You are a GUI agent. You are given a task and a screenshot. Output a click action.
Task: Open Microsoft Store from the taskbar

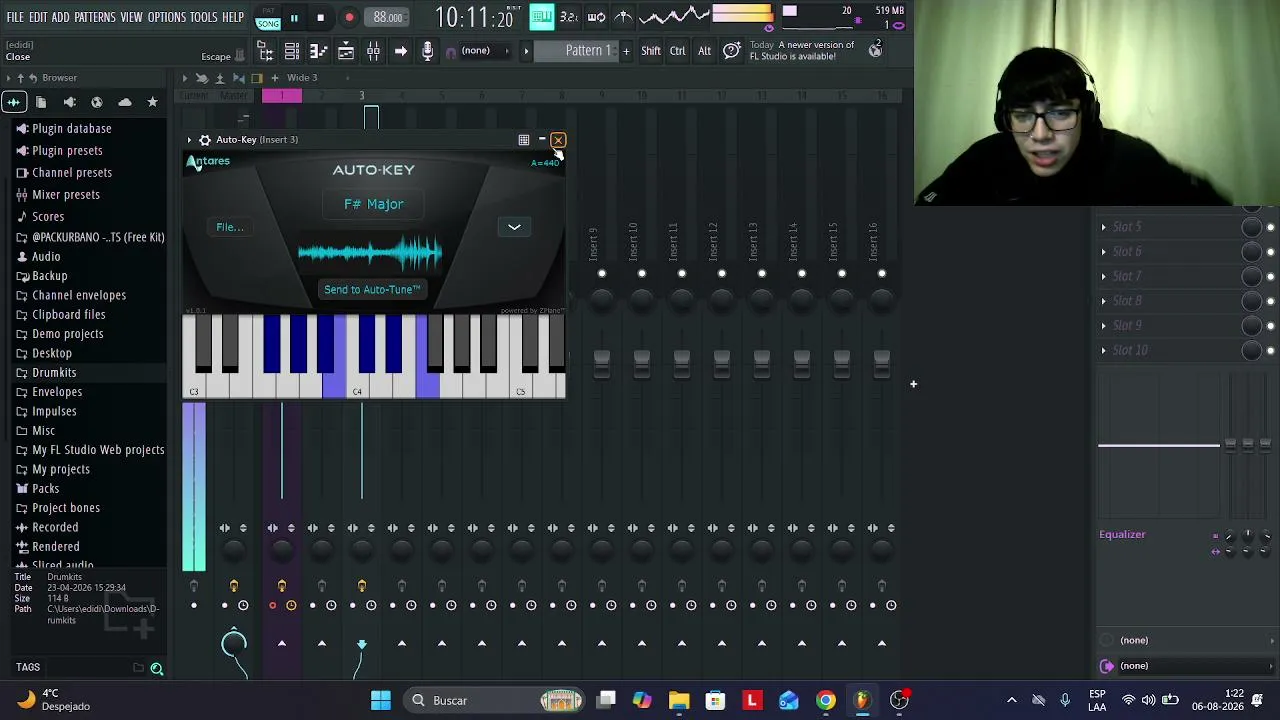tap(715, 701)
